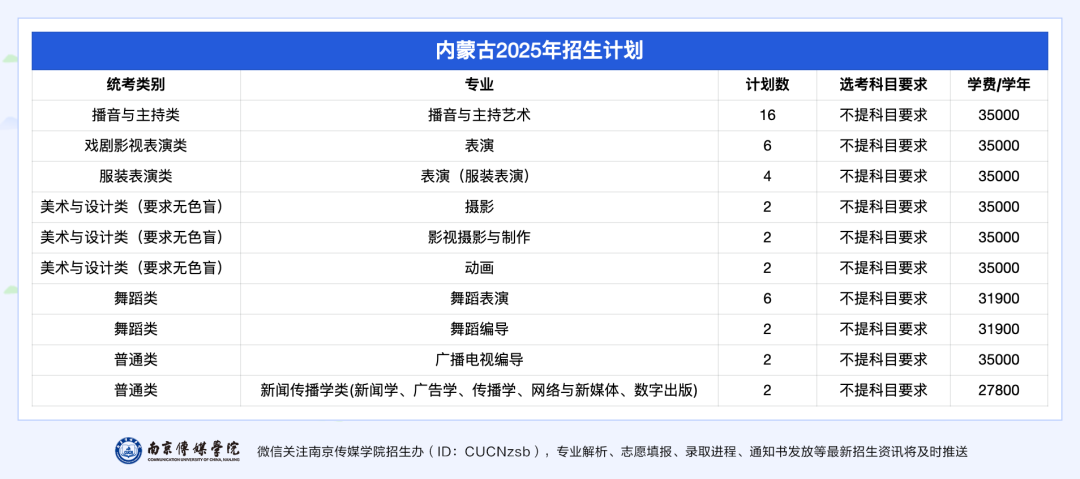The height and width of the screenshot is (479, 1080).
Task: Click 舞蹈类 category in the 舞蹈表演 row
Action: pos(136,298)
